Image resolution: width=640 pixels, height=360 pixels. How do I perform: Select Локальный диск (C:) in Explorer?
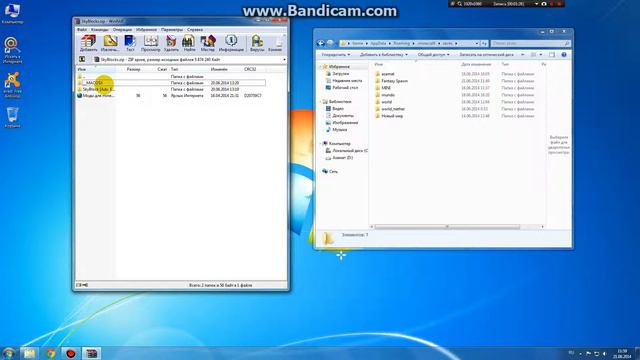pos(349,151)
